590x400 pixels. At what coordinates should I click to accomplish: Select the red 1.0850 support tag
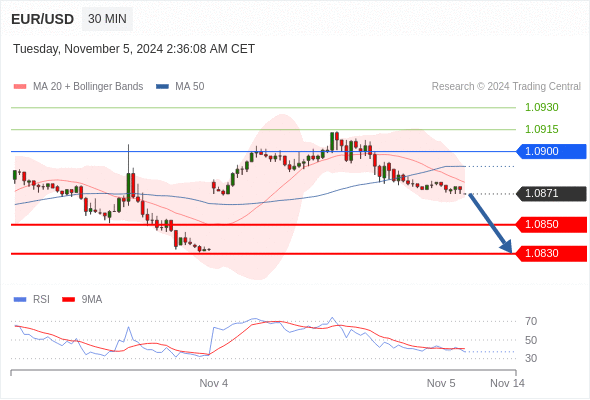[551, 224]
